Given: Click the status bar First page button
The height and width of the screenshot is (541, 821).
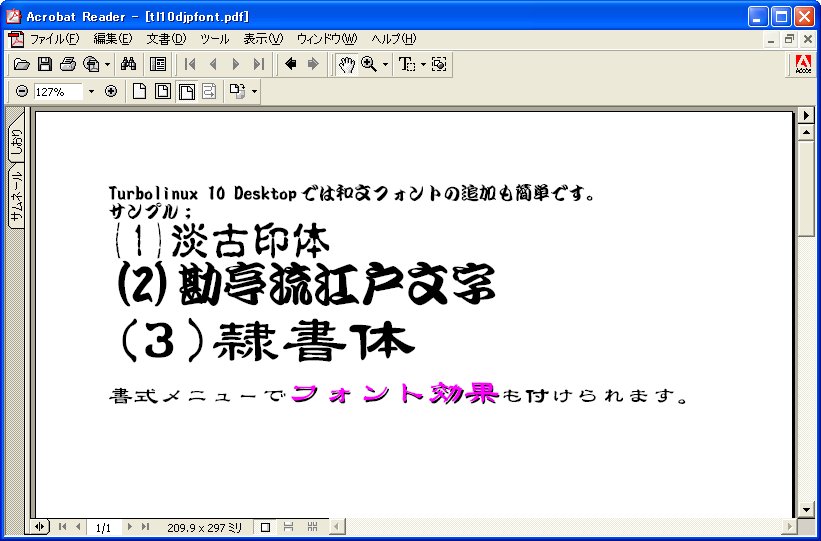Looking at the screenshot, I should (62, 526).
